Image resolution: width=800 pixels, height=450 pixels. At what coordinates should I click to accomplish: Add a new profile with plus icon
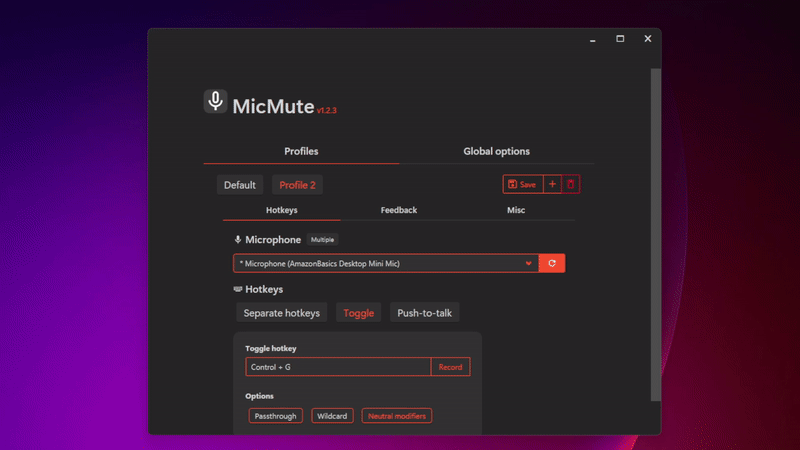point(552,184)
